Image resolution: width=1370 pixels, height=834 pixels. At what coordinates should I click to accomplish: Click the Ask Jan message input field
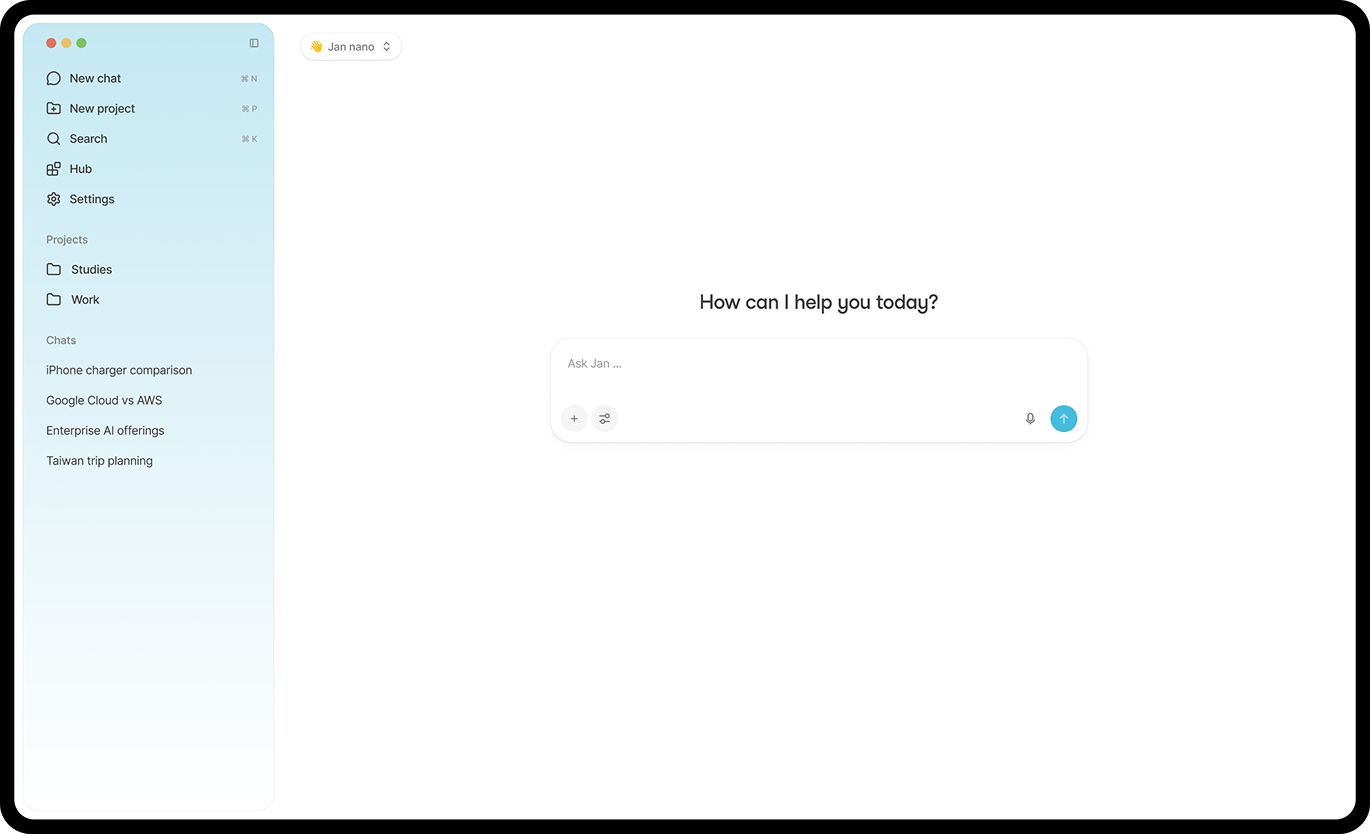tap(818, 363)
